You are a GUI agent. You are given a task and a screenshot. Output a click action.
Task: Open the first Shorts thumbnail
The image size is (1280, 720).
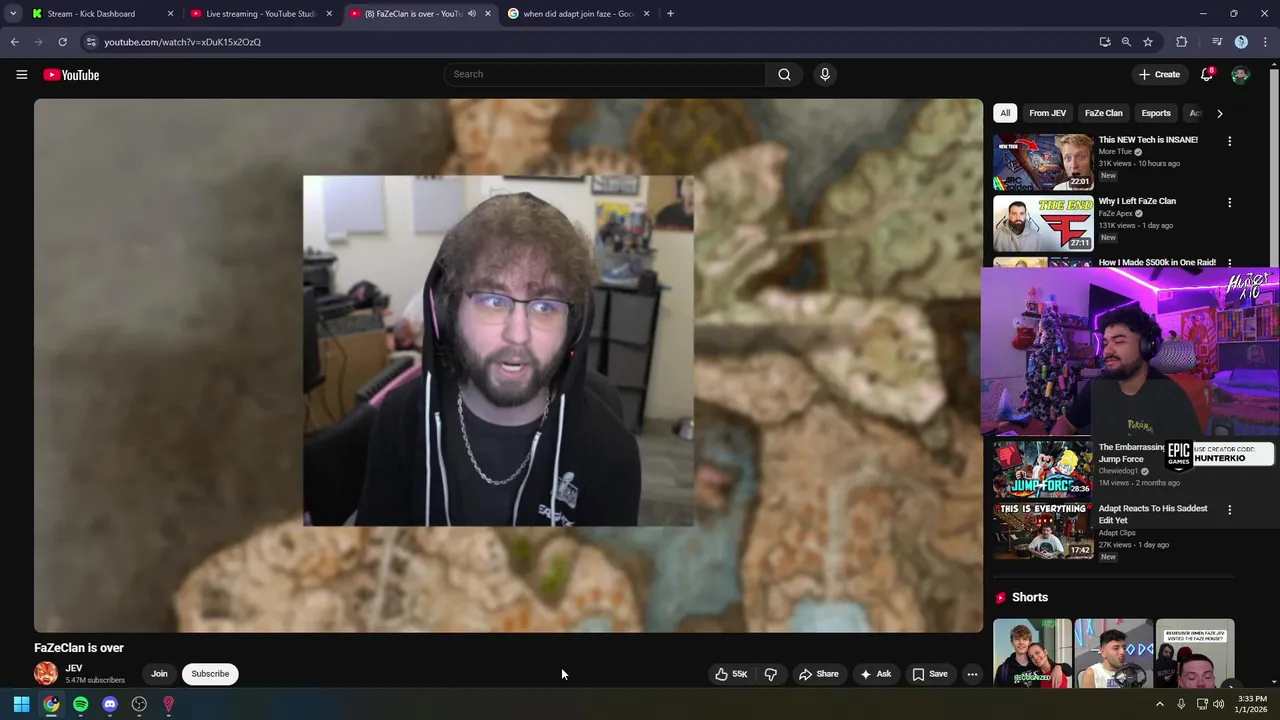tap(1032, 654)
